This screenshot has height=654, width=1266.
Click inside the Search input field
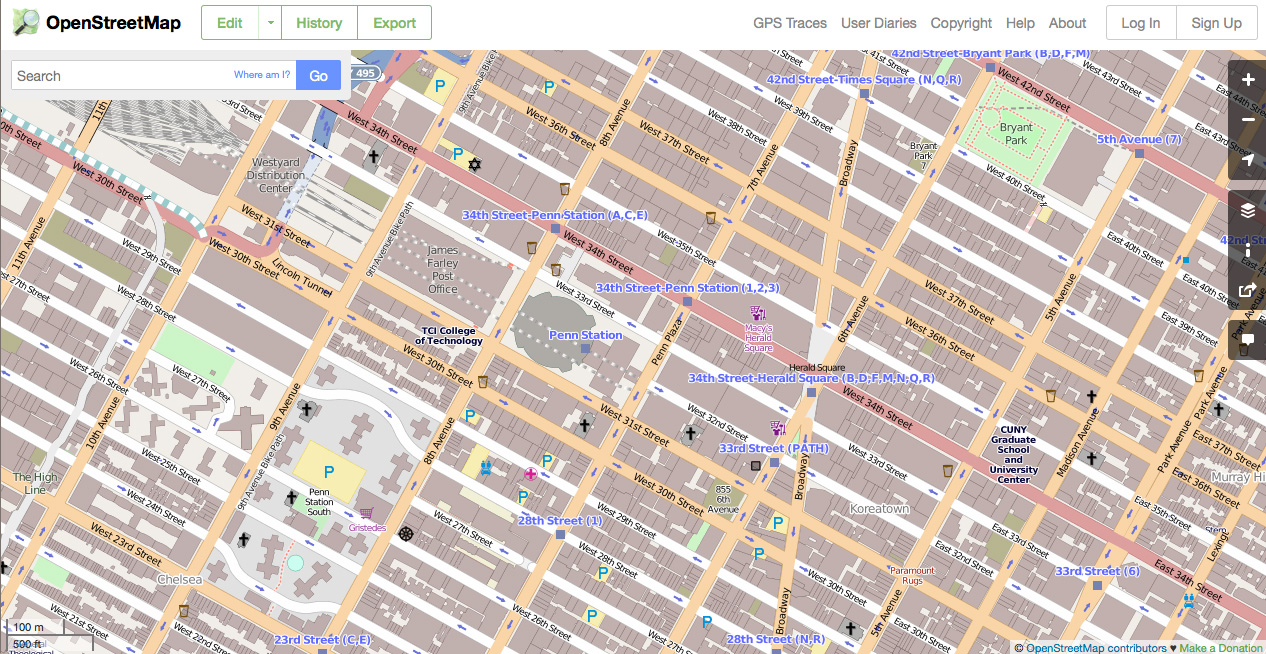pyautogui.click(x=120, y=75)
